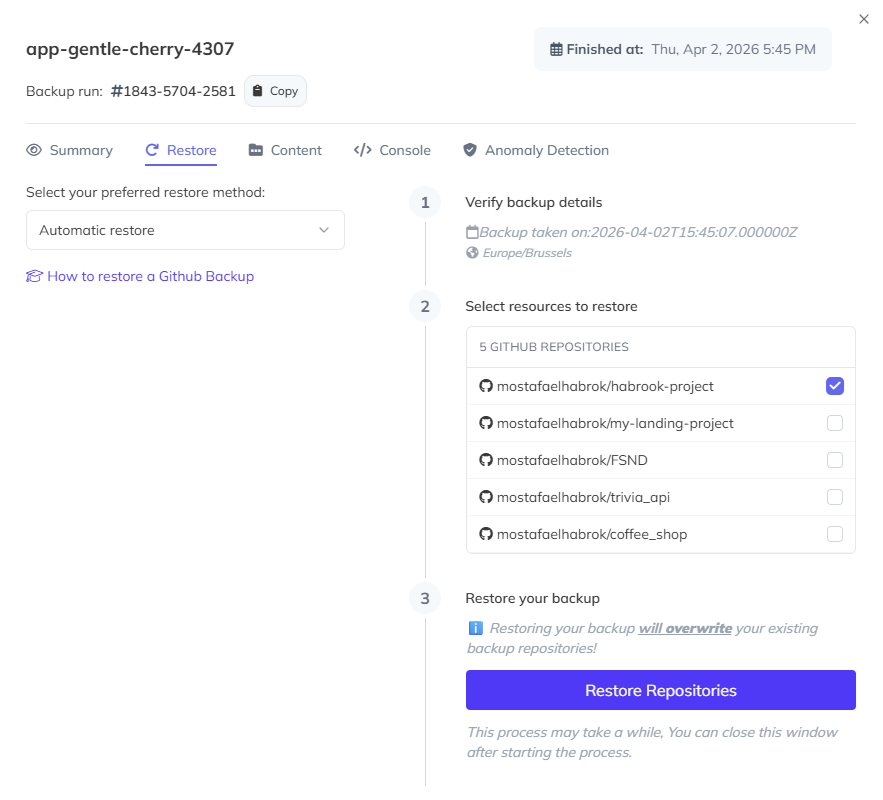Check the mostafaelhabrok/my-landing-project checkbox

point(835,423)
